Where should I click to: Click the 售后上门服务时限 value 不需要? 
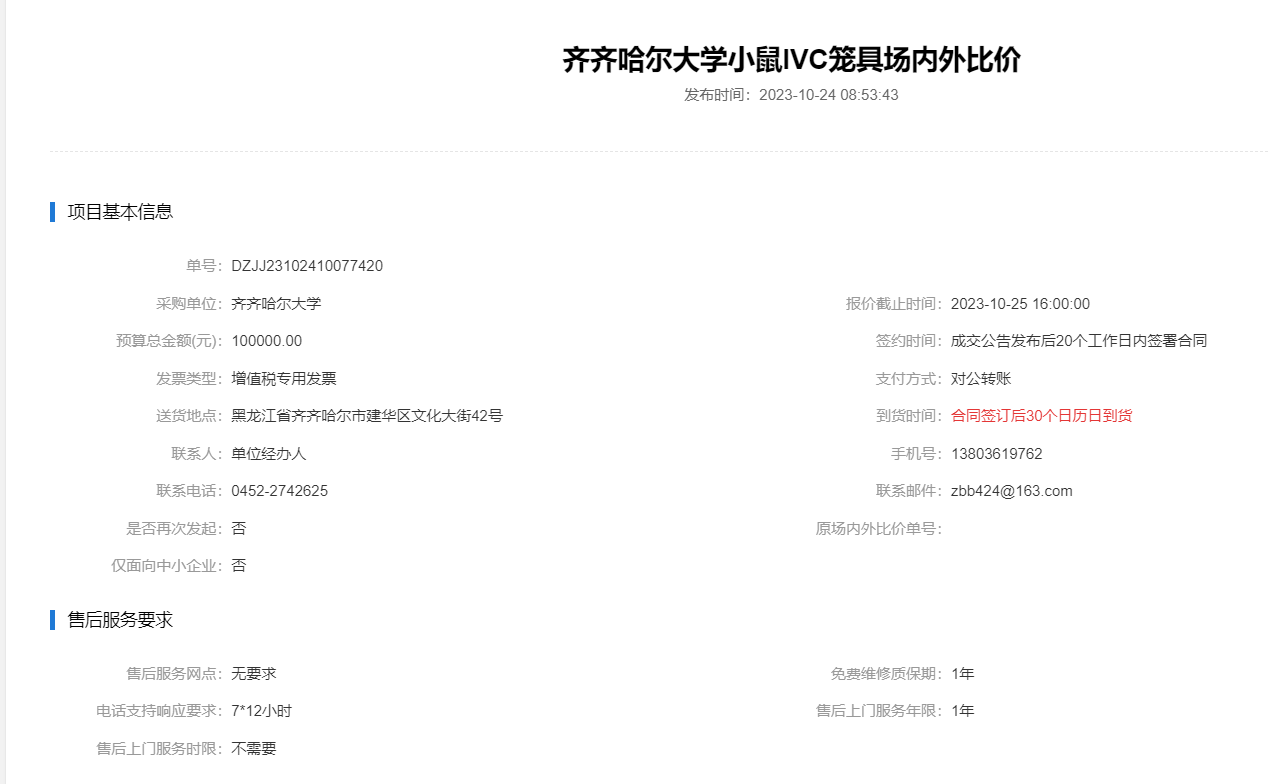[253, 749]
